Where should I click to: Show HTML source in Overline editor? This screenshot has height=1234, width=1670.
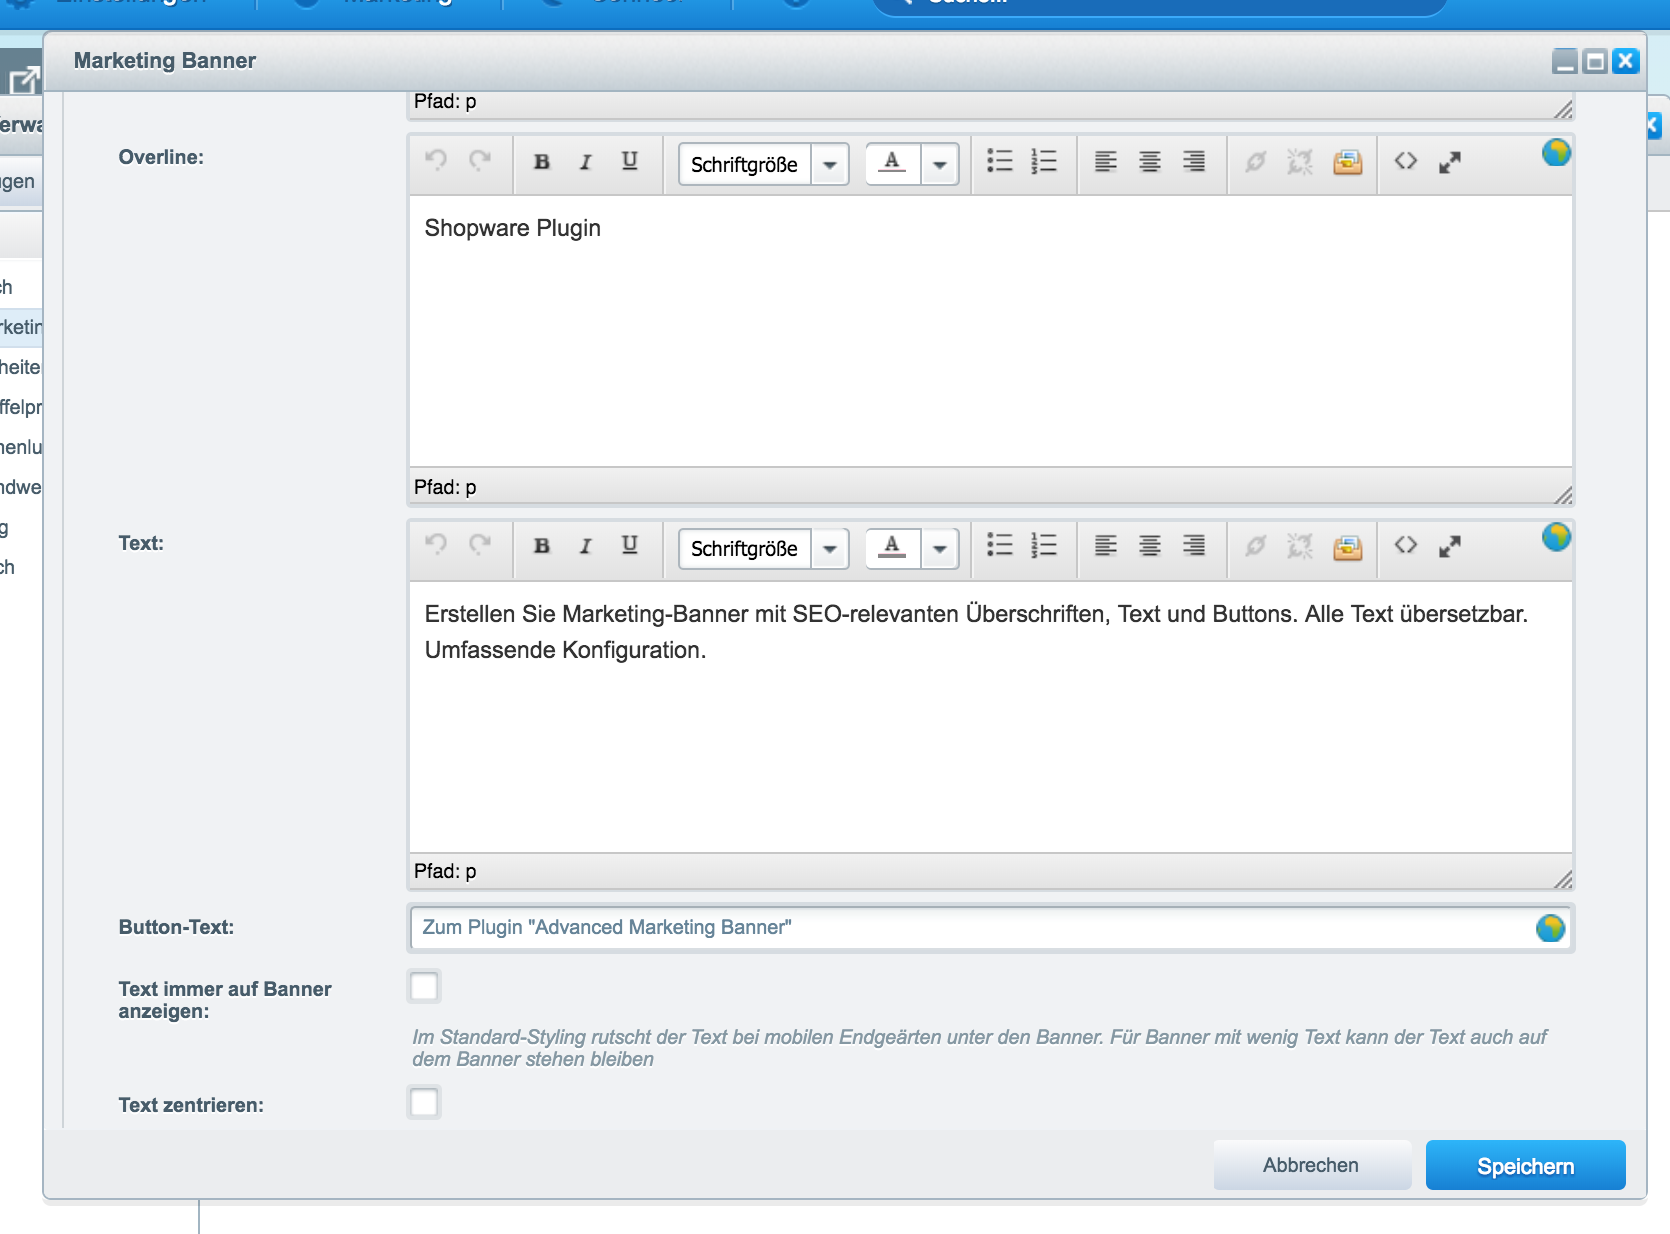[x=1406, y=161]
